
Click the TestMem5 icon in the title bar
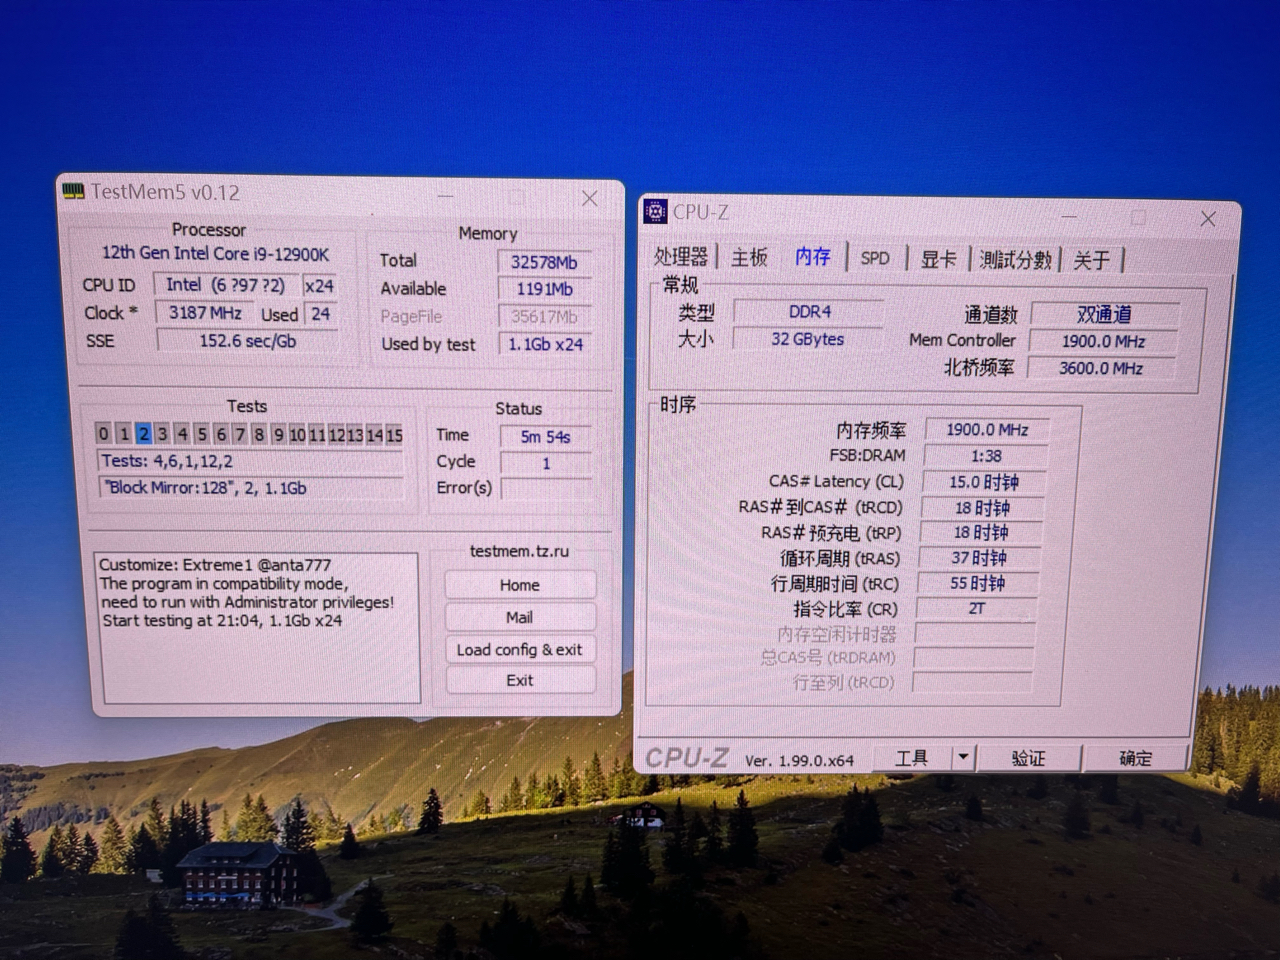coord(71,192)
